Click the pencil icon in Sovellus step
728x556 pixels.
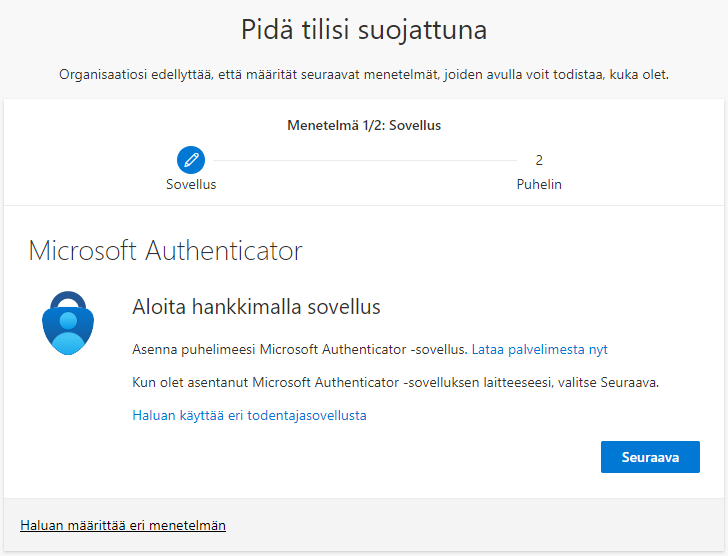pyautogui.click(x=191, y=159)
